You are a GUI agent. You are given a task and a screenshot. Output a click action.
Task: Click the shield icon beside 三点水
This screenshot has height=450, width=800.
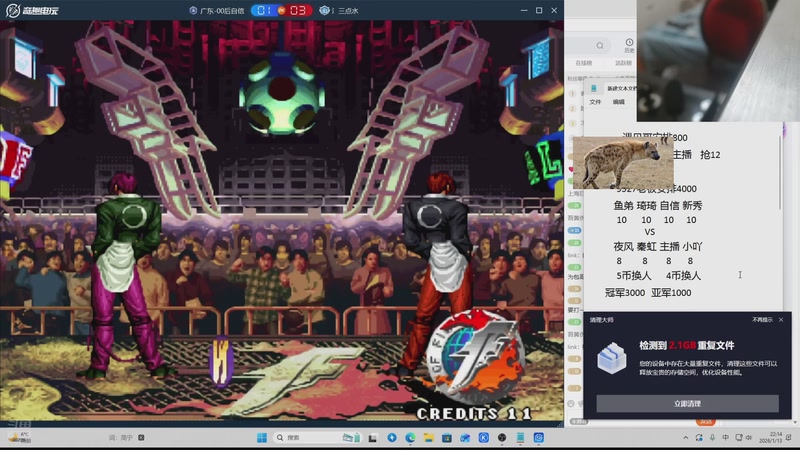coord(324,10)
